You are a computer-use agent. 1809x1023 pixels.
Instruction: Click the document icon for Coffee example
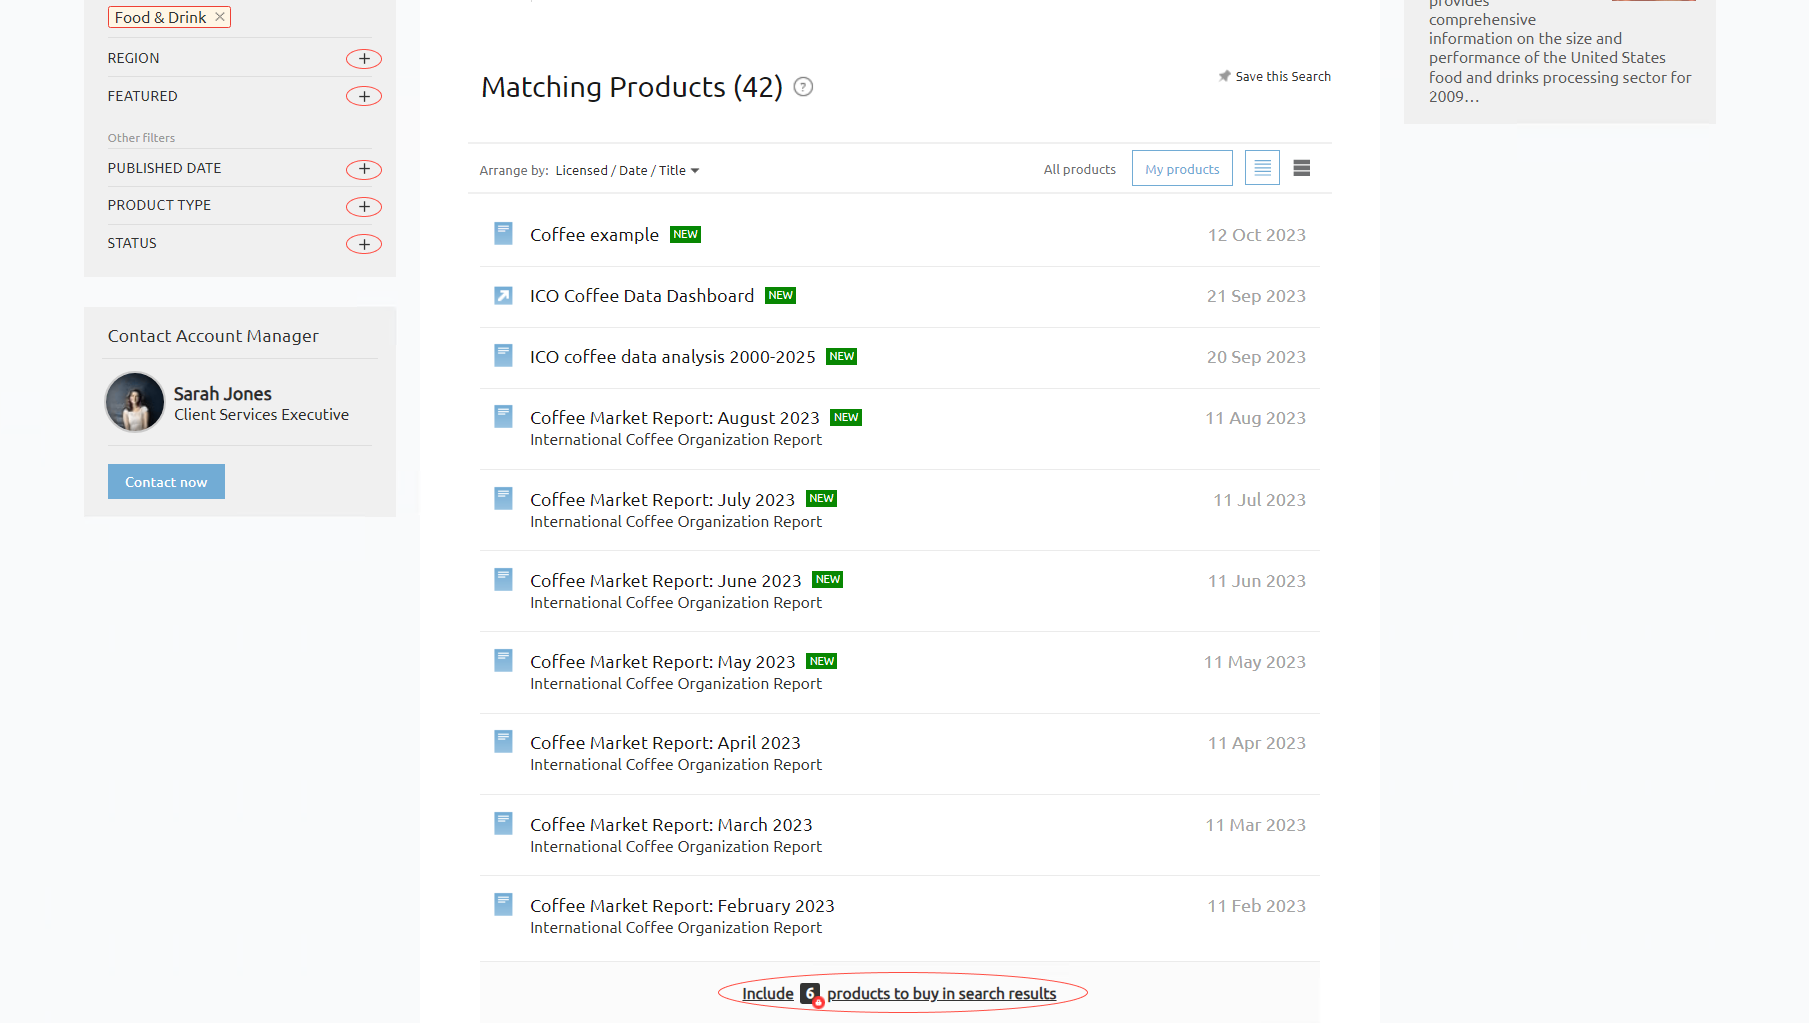point(504,234)
